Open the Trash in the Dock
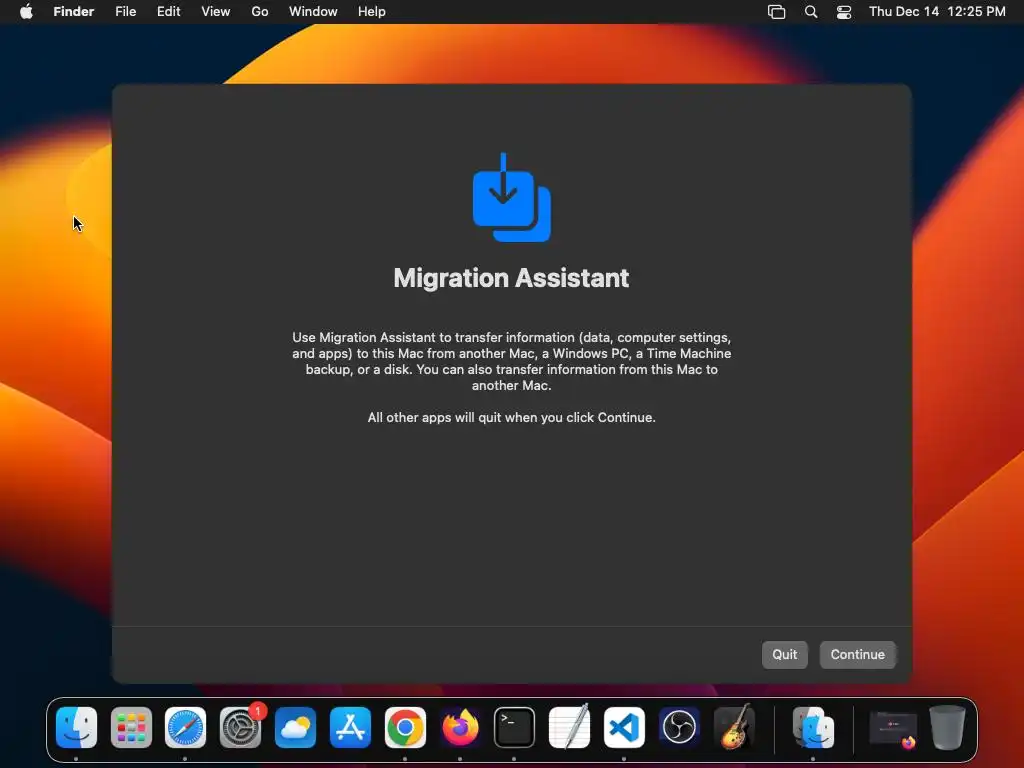 tap(947, 728)
